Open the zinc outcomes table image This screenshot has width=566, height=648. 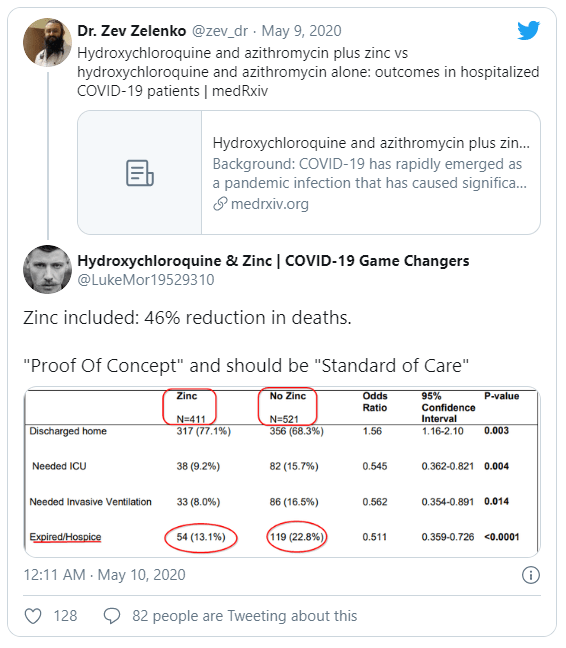(282, 472)
